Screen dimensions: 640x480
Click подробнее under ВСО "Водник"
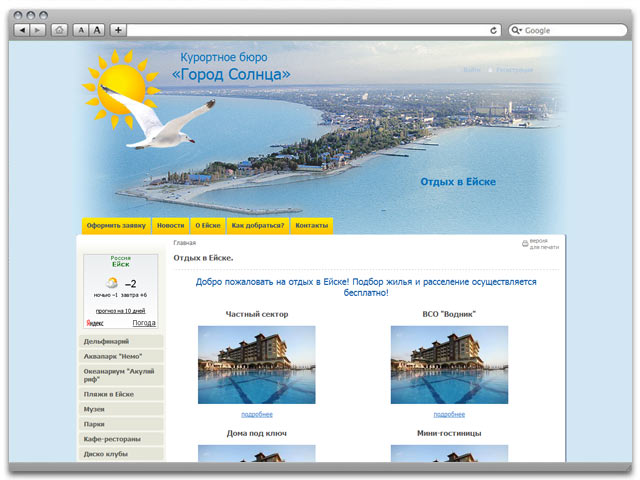(449, 414)
